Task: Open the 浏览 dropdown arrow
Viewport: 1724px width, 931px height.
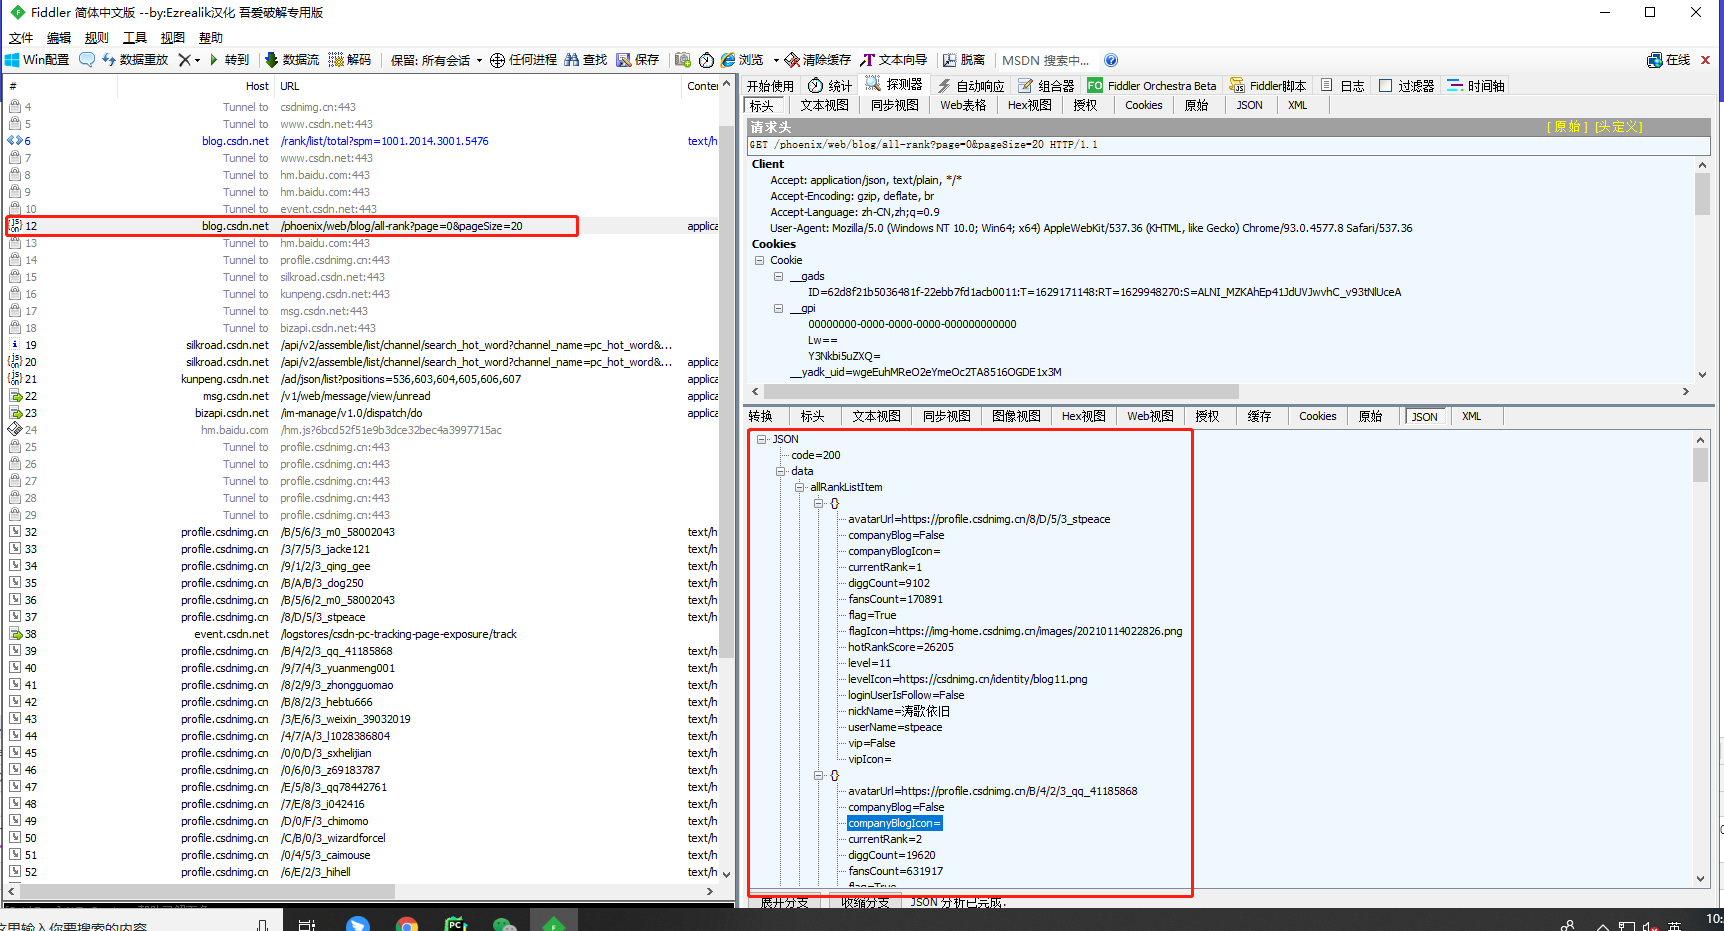Action: (776, 60)
